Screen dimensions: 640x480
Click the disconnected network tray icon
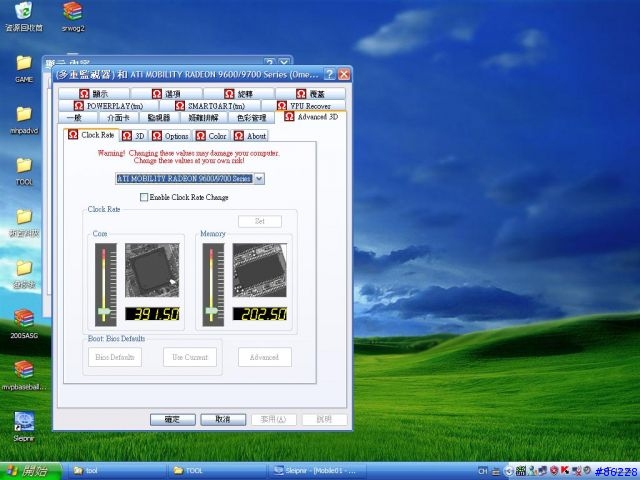(577, 471)
